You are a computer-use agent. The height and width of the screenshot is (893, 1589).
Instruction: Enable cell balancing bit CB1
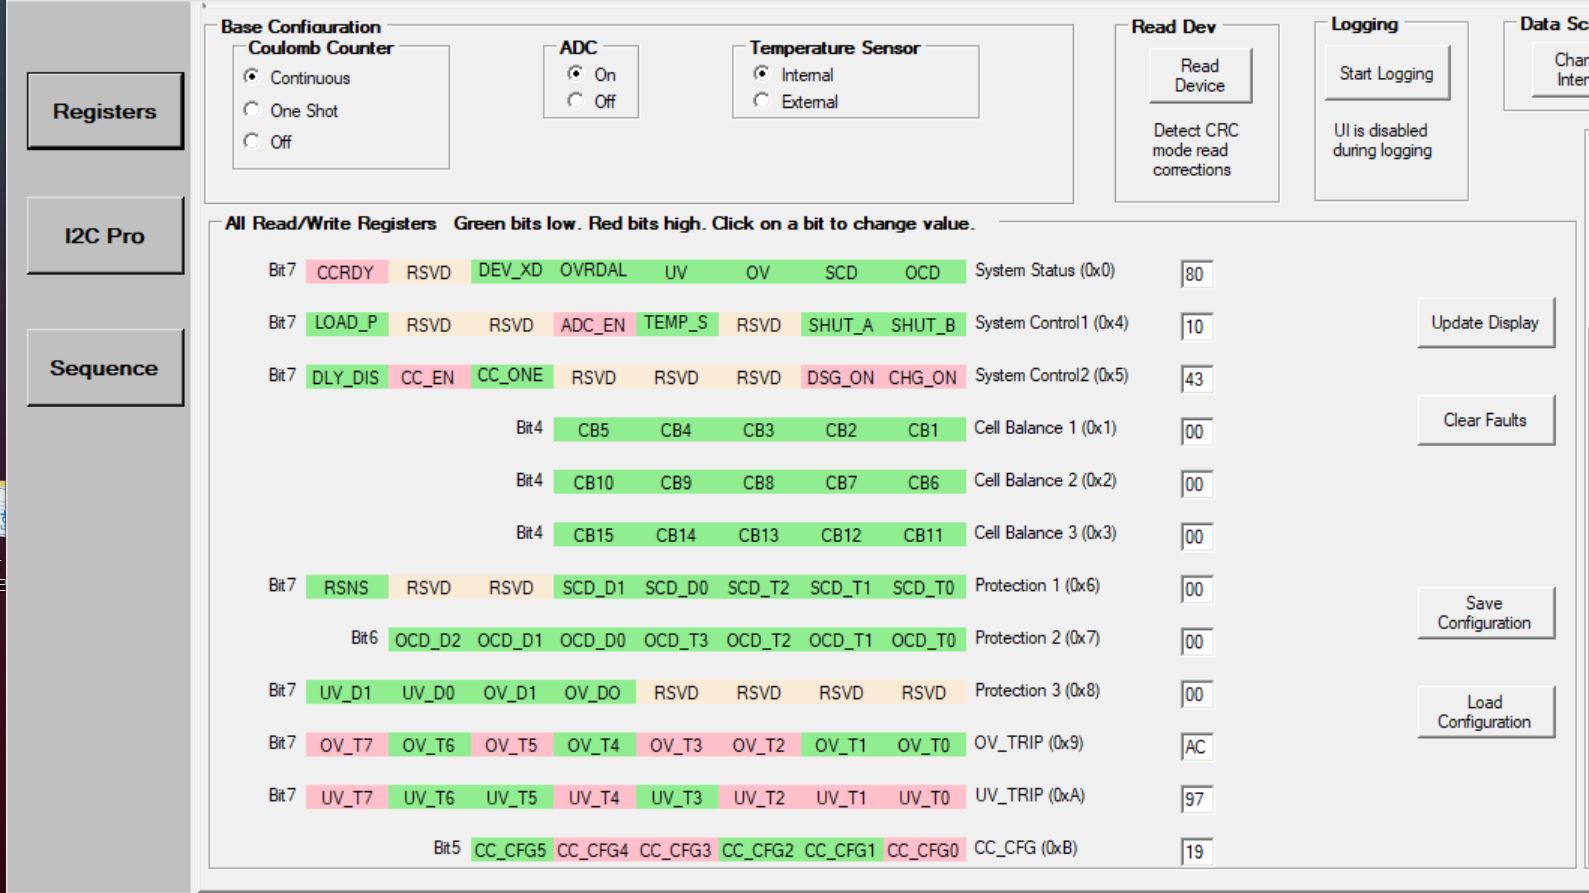pos(923,430)
